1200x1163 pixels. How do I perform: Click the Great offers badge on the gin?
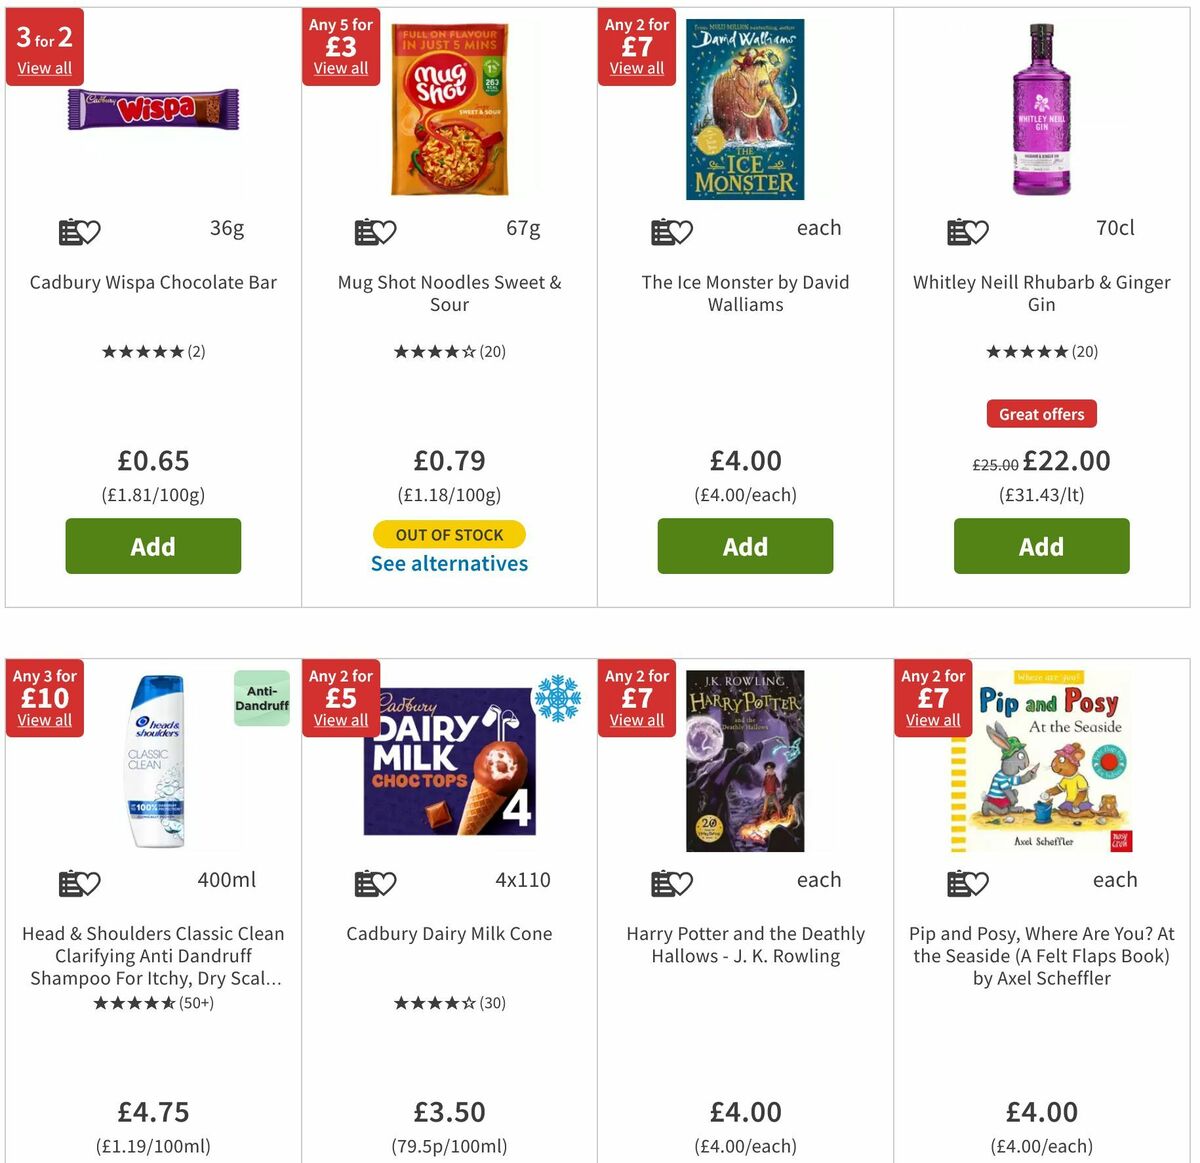pyautogui.click(x=1041, y=413)
